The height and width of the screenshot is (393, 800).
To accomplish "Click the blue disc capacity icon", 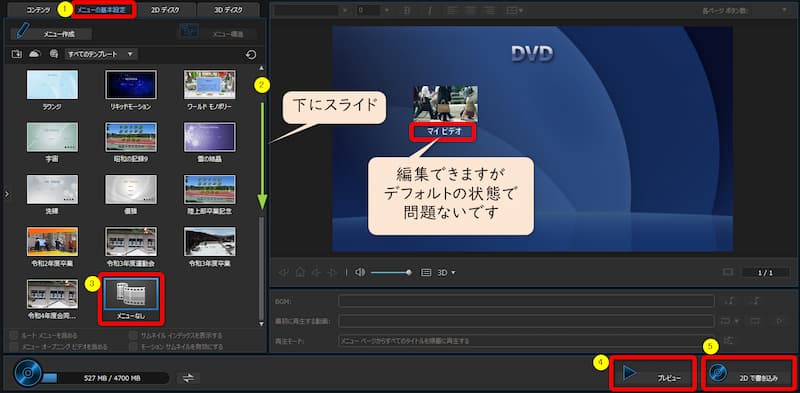I will (27, 374).
